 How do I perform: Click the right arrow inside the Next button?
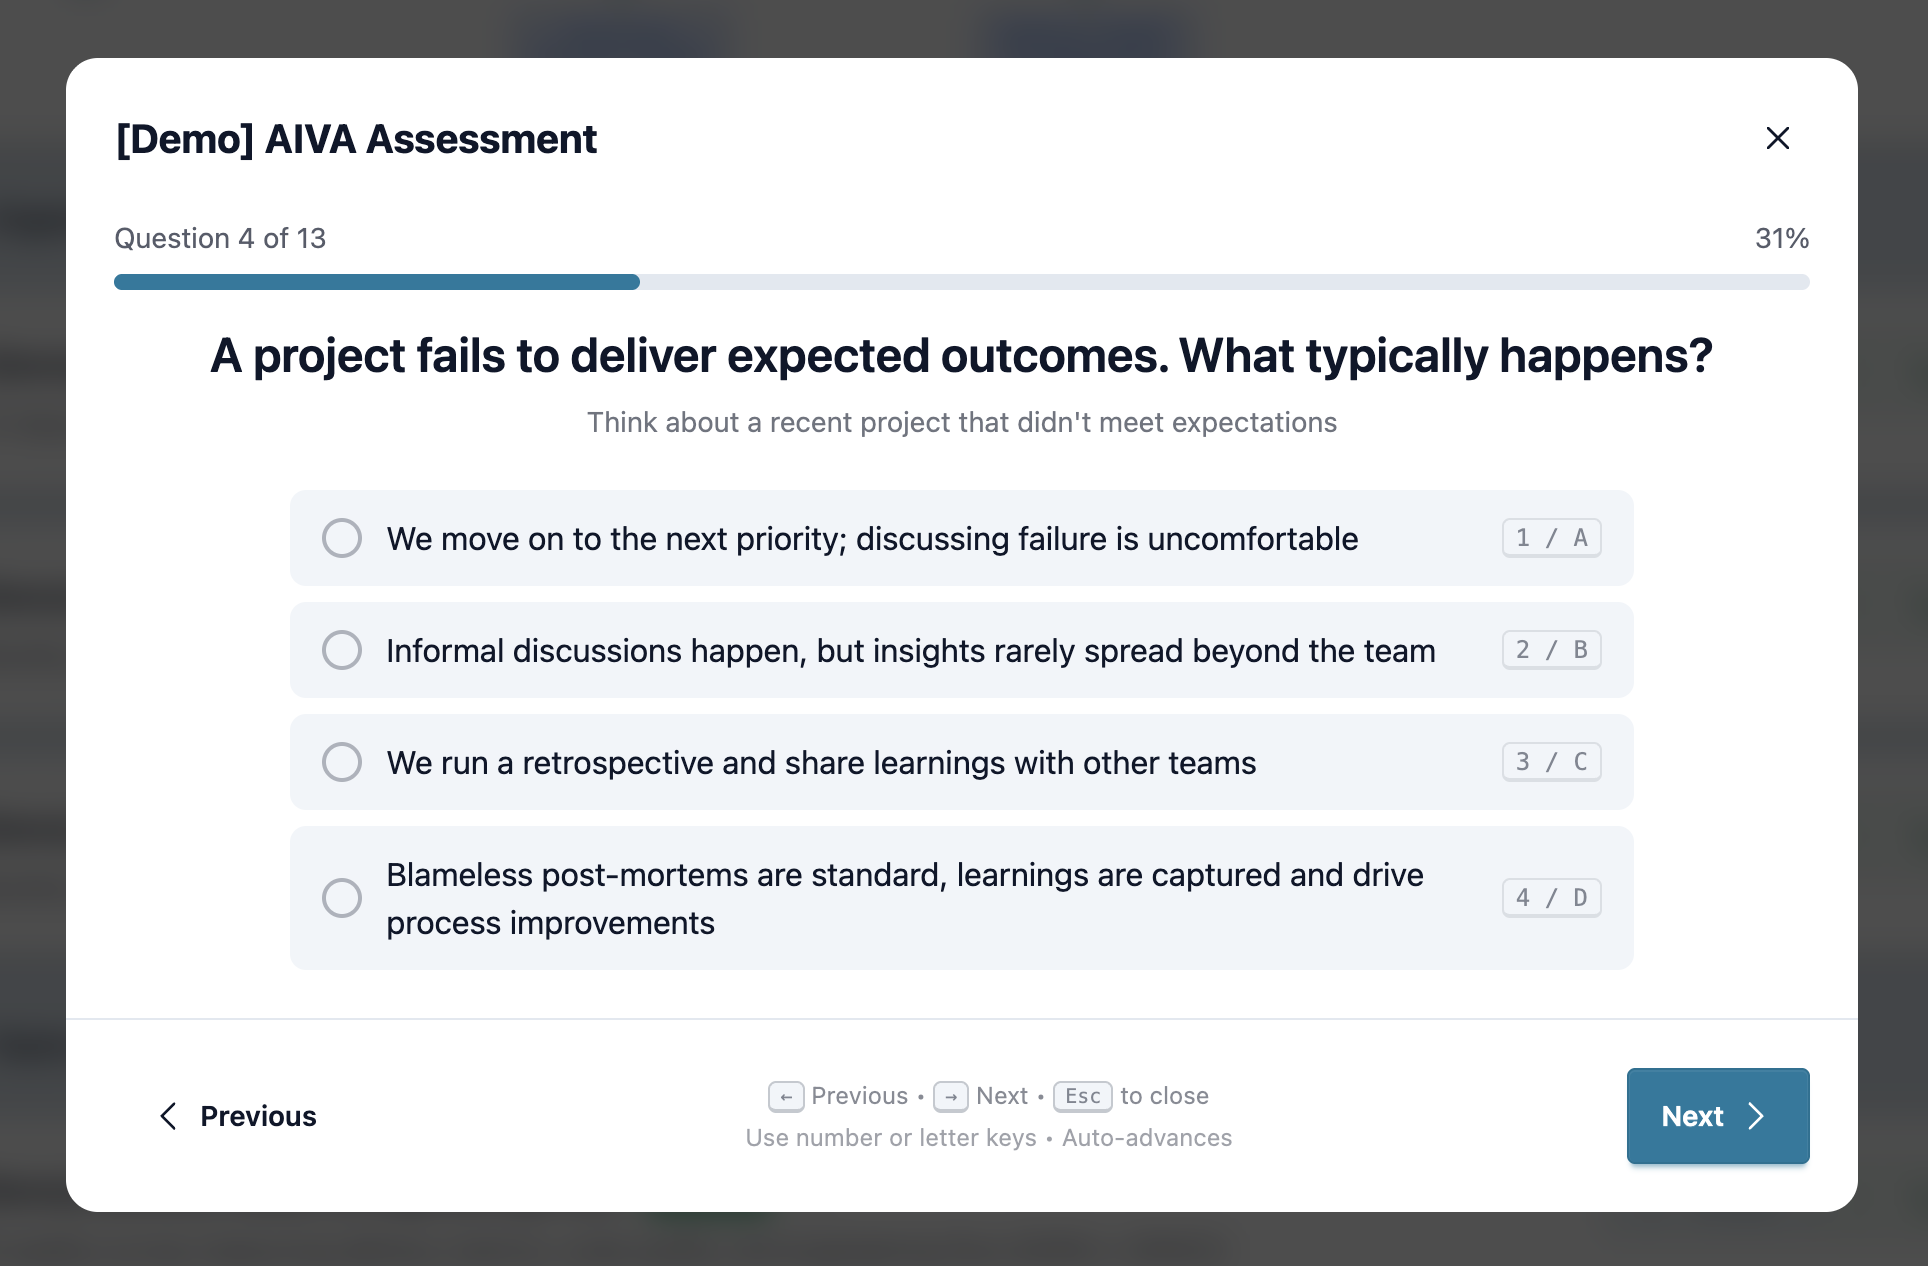click(x=1756, y=1116)
